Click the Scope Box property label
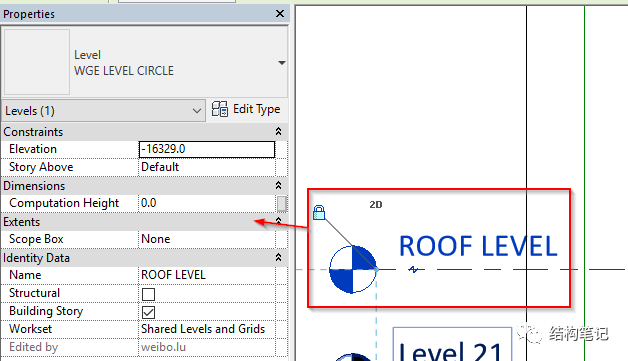The height and width of the screenshot is (361, 628). [x=36, y=239]
